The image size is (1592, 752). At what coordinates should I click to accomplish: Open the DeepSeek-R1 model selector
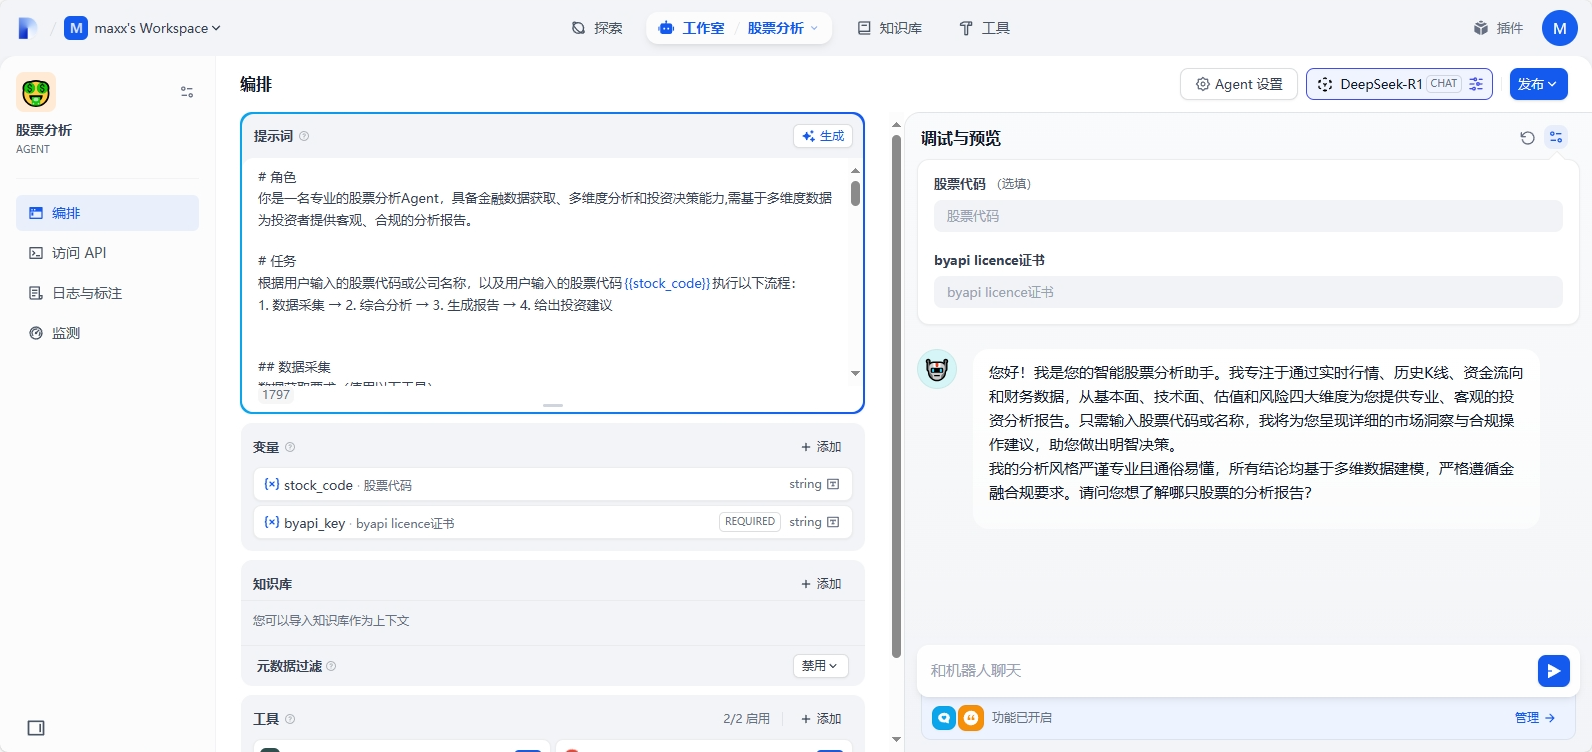(x=1399, y=84)
